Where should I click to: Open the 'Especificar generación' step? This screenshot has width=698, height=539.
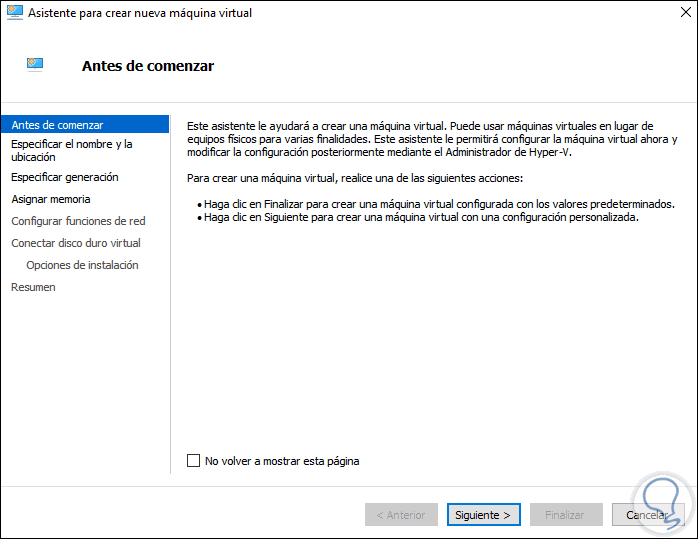click(65, 177)
